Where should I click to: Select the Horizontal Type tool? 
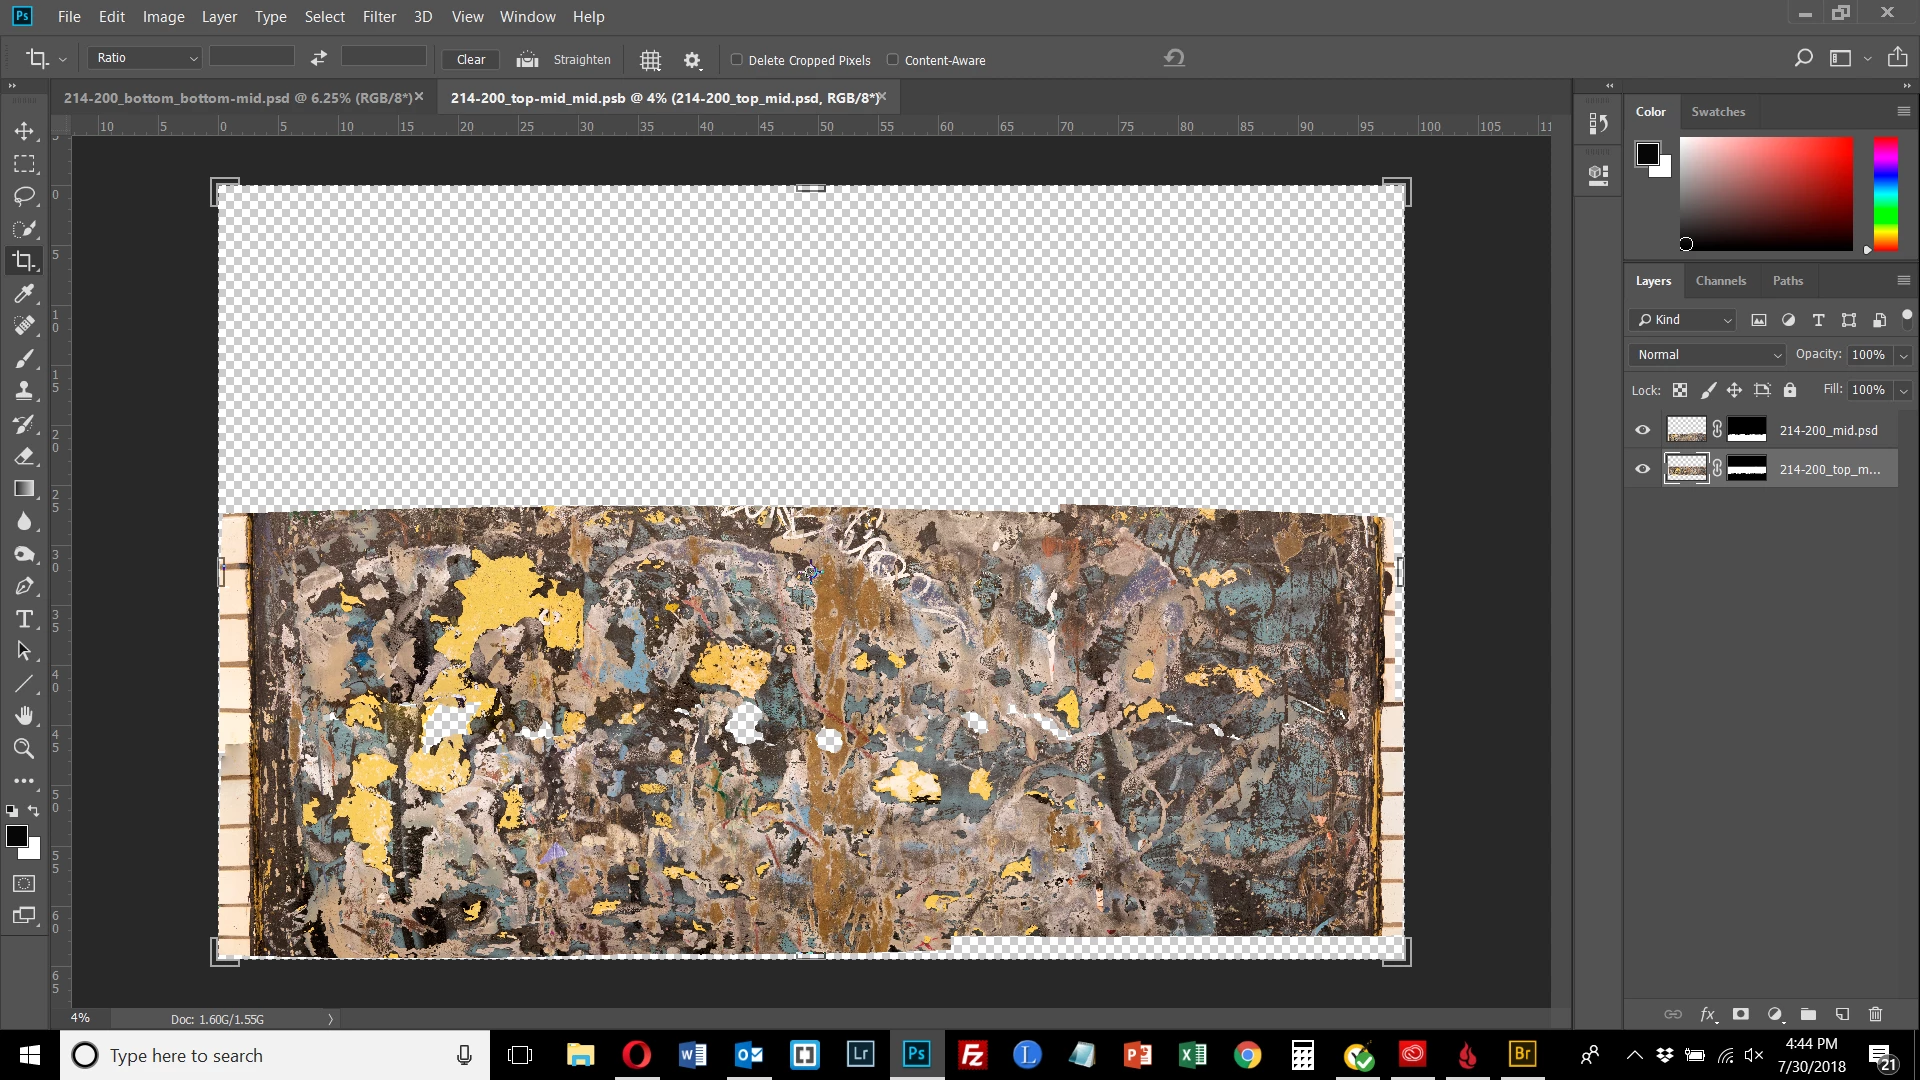24,619
